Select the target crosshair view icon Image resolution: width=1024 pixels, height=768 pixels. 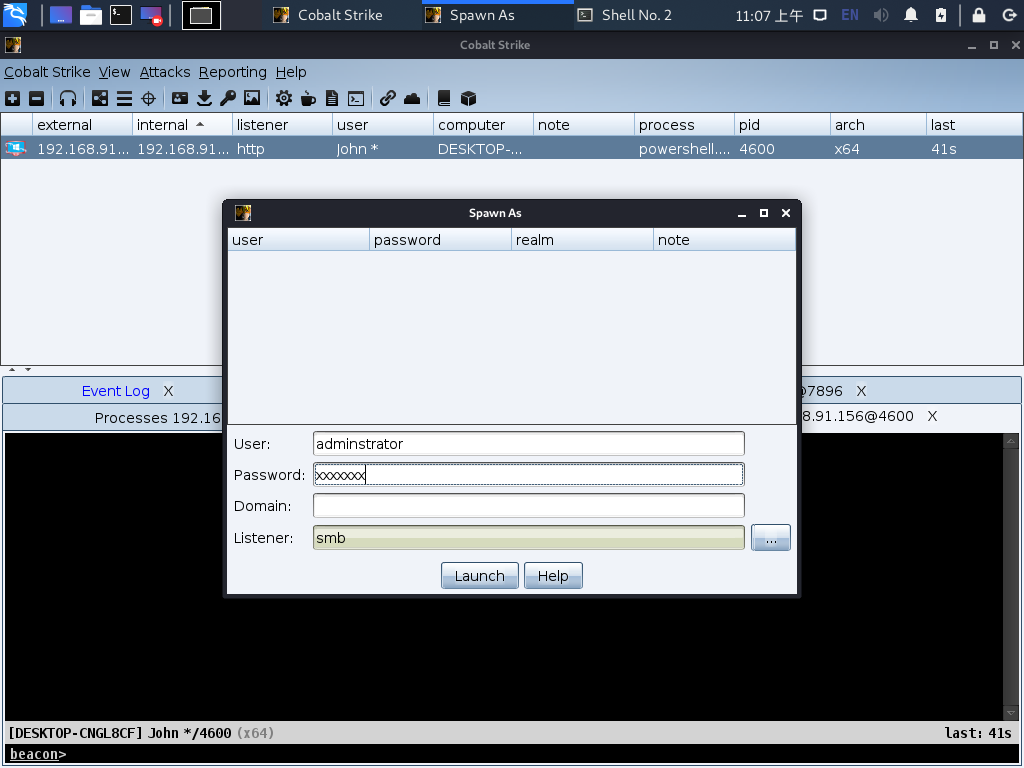click(x=149, y=98)
